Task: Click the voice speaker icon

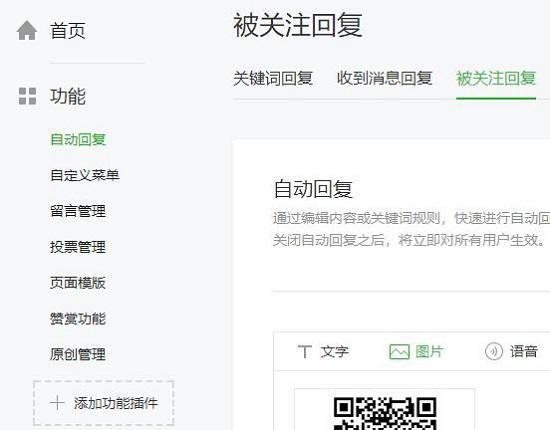Action: click(494, 351)
